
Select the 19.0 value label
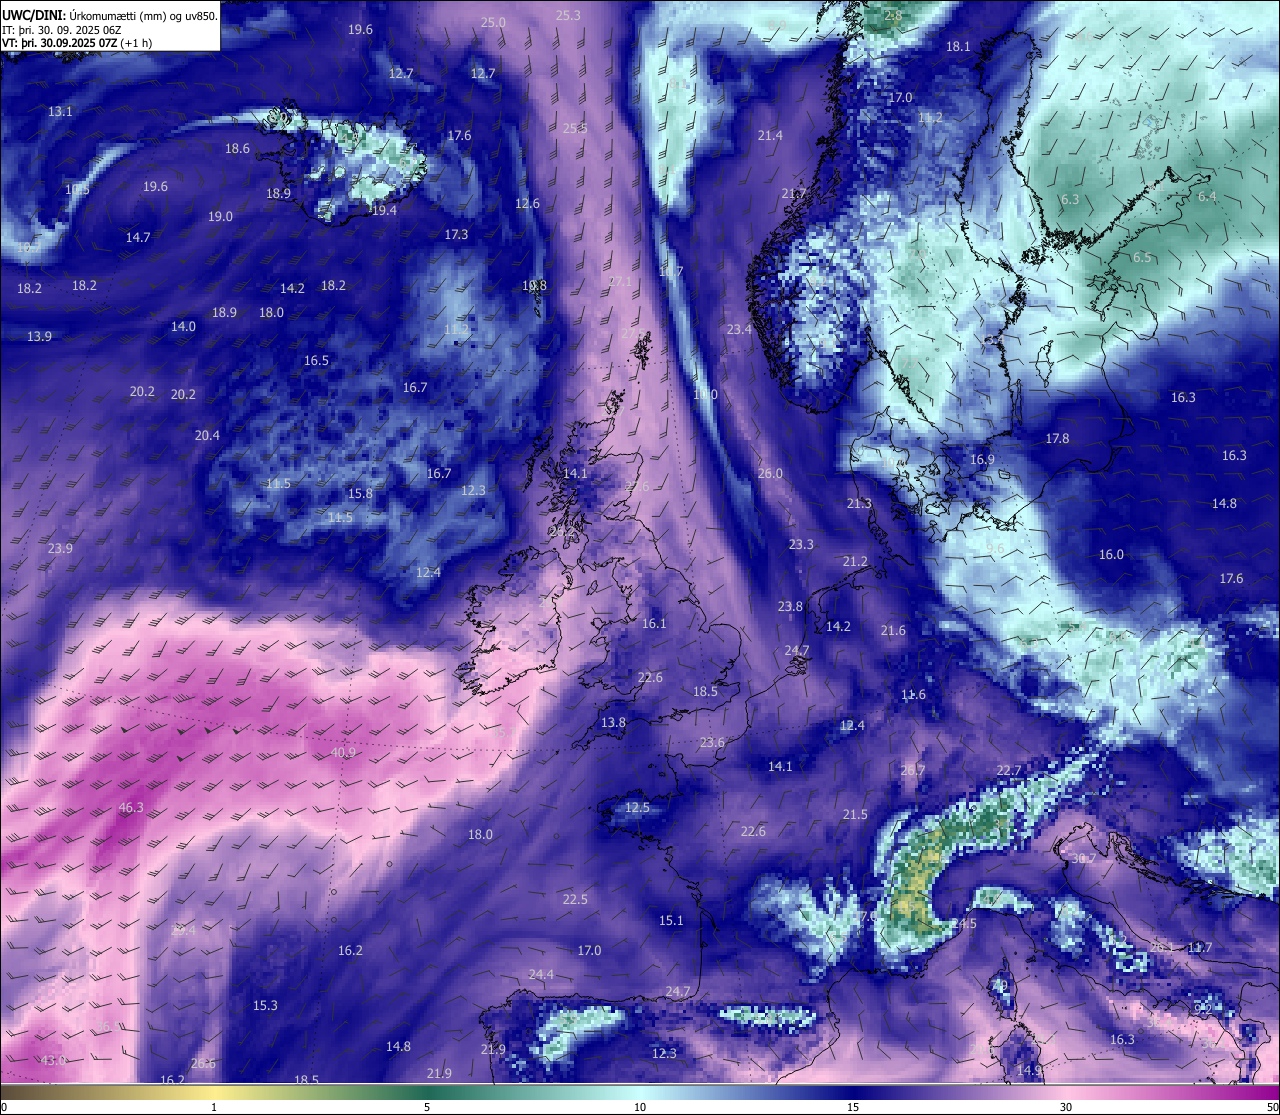tap(220, 217)
